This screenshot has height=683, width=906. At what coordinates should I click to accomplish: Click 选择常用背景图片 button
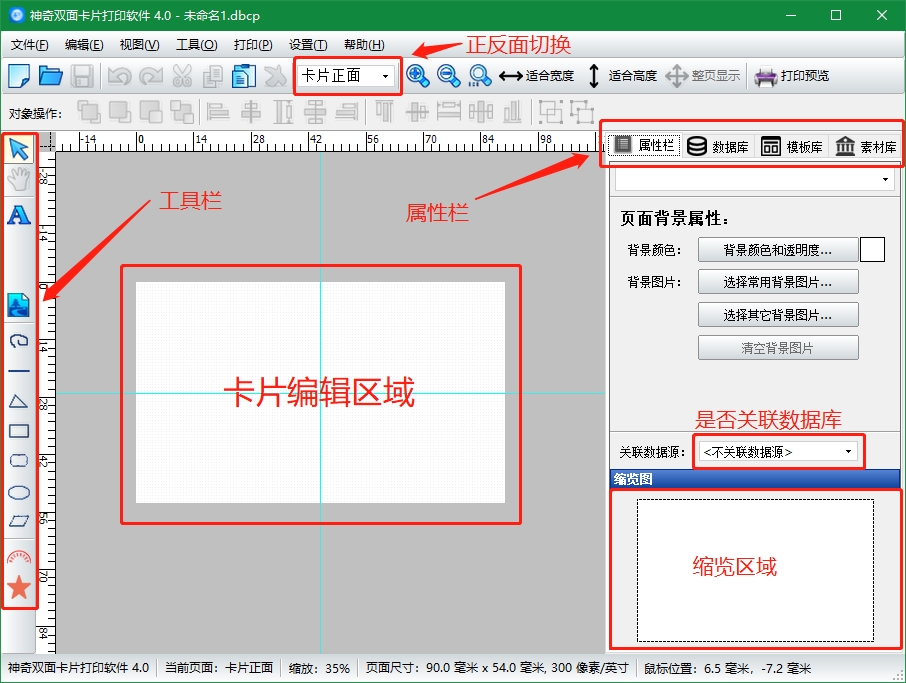(x=777, y=282)
